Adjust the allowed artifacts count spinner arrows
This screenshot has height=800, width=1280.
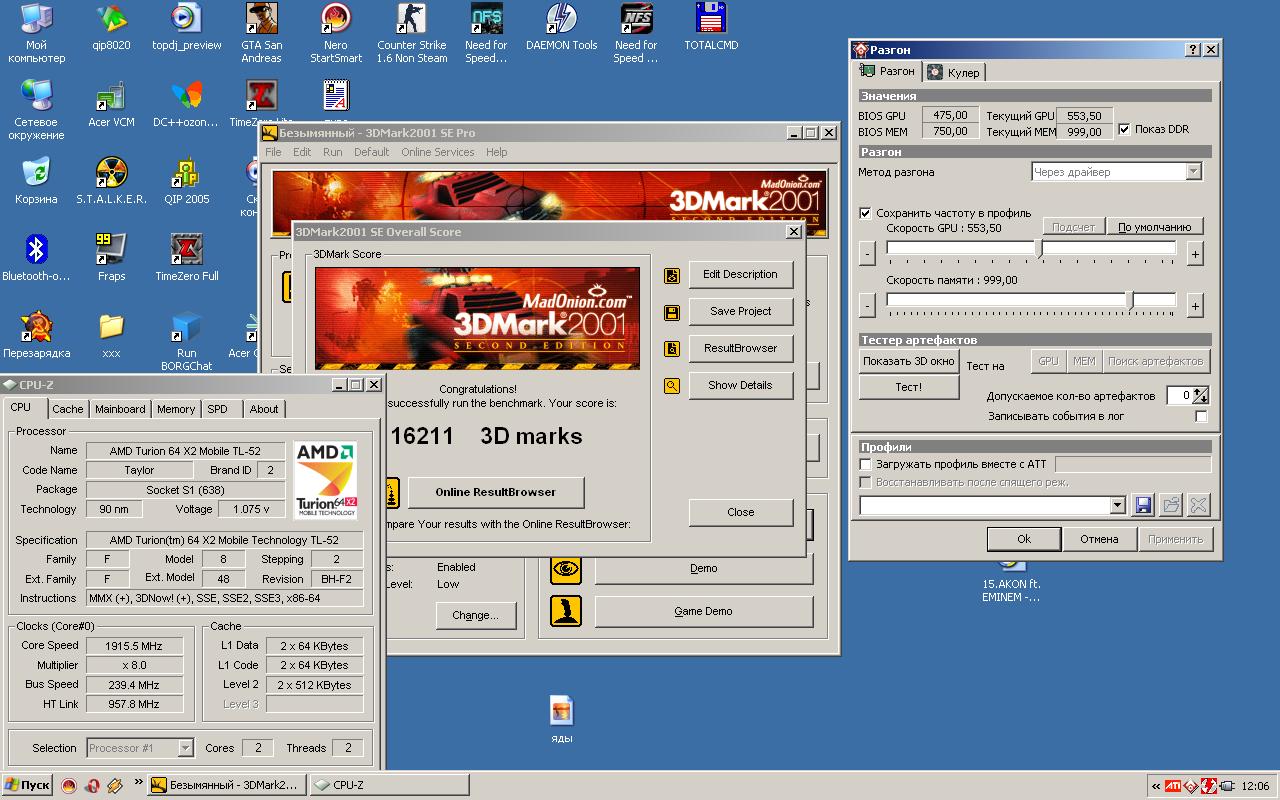(x=1201, y=395)
